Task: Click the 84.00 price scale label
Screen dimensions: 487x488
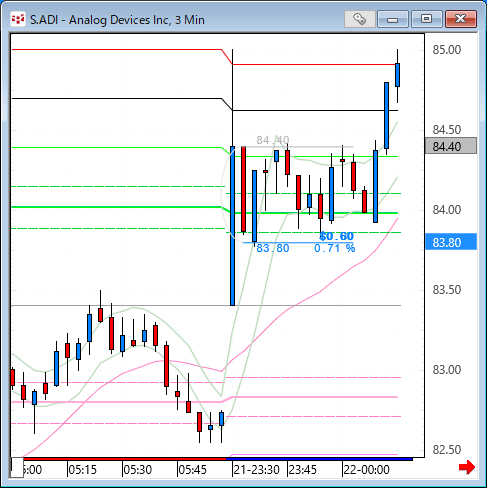Action: click(447, 210)
